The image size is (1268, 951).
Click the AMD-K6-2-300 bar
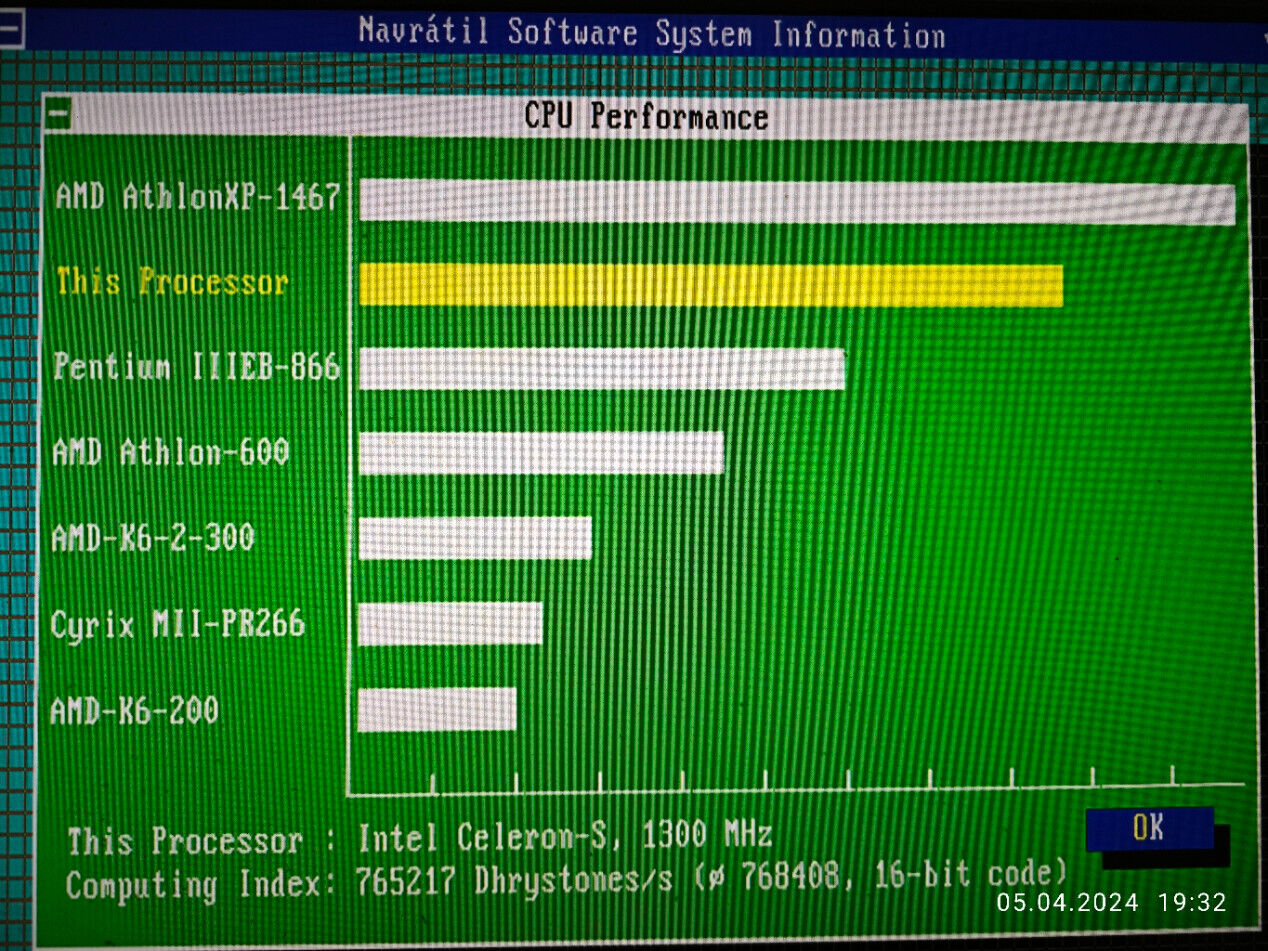(x=475, y=538)
